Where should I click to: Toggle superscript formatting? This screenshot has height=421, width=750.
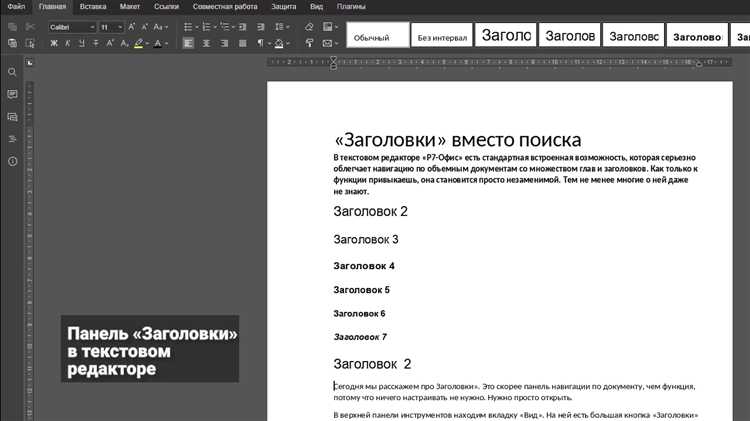(x=110, y=44)
